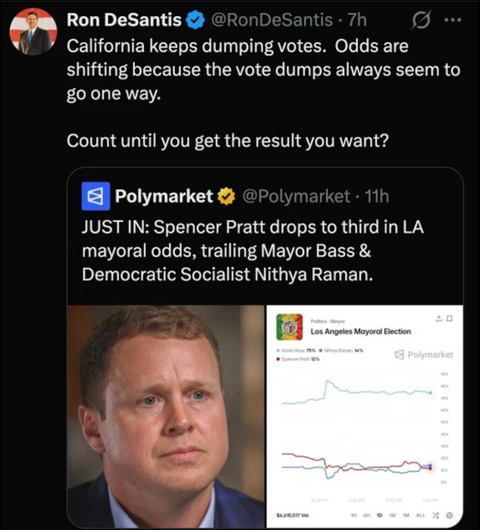Click the share/upload icon in chart card
480x530 pixels.
tap(439, 318)
